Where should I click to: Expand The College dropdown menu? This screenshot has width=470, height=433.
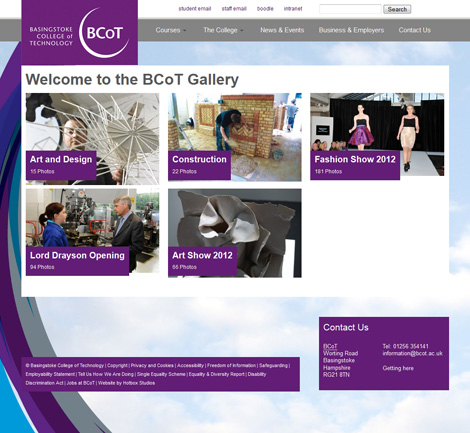(x=223, y=30)
